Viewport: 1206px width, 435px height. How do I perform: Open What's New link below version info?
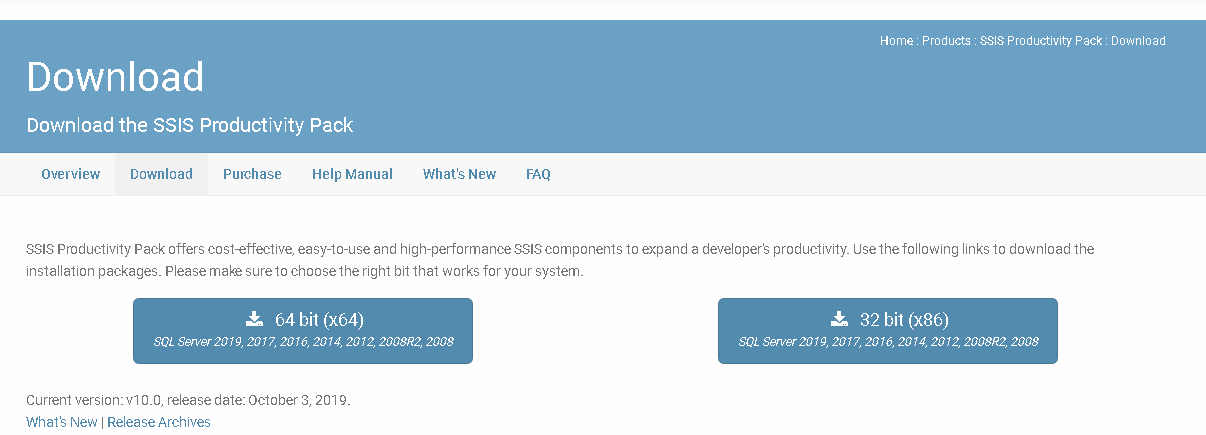[62, 422]
